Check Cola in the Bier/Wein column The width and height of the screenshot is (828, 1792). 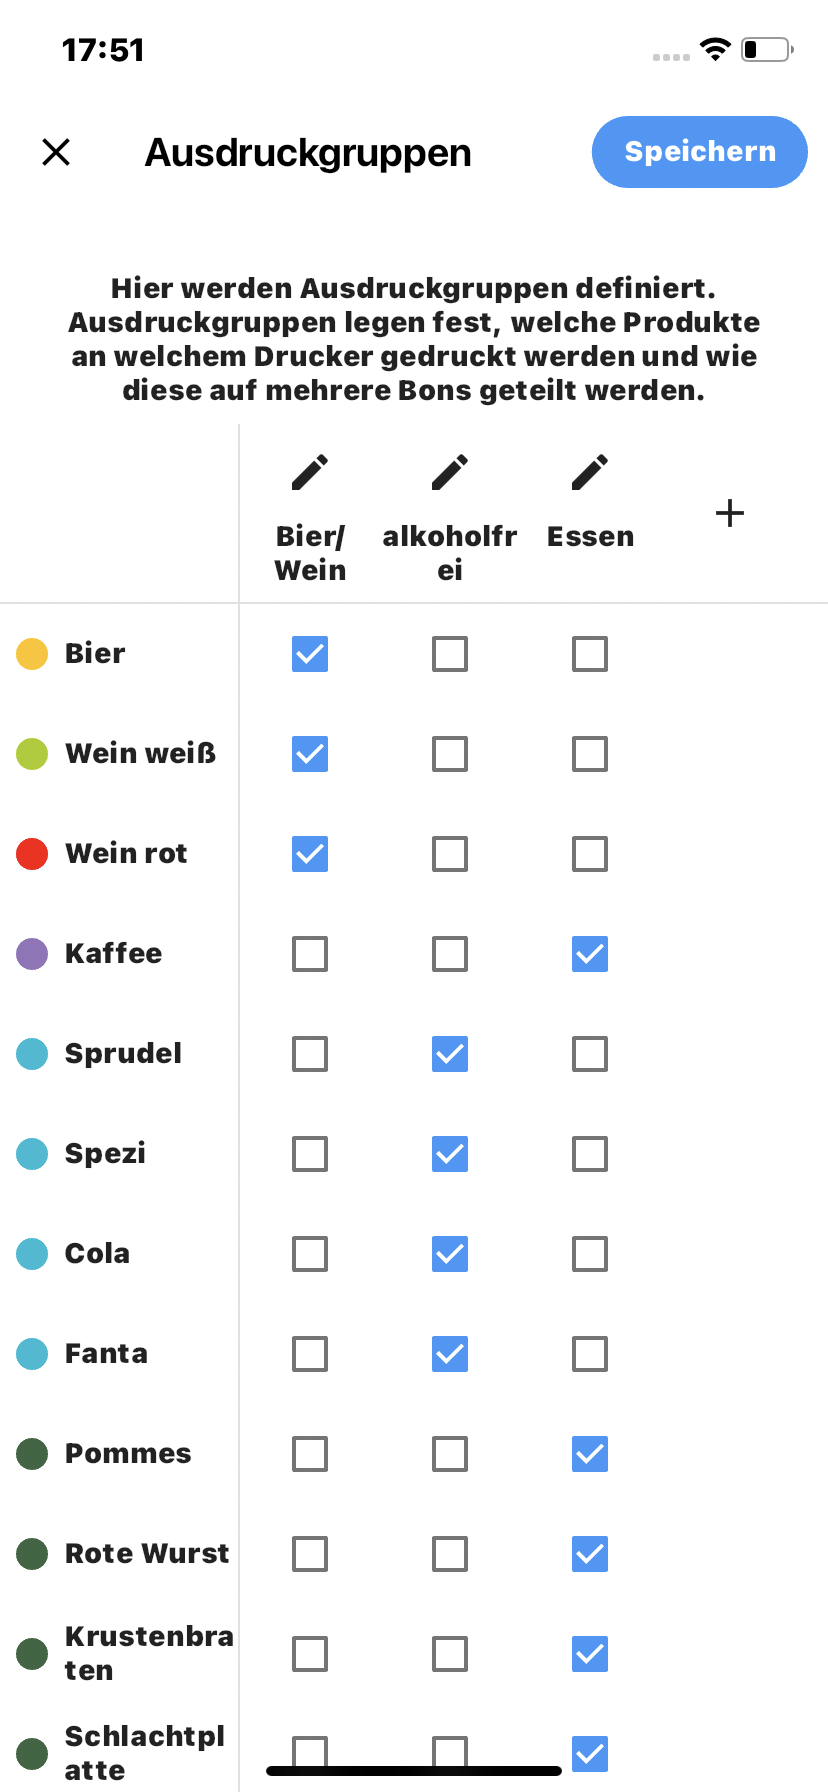point(310,1254)
